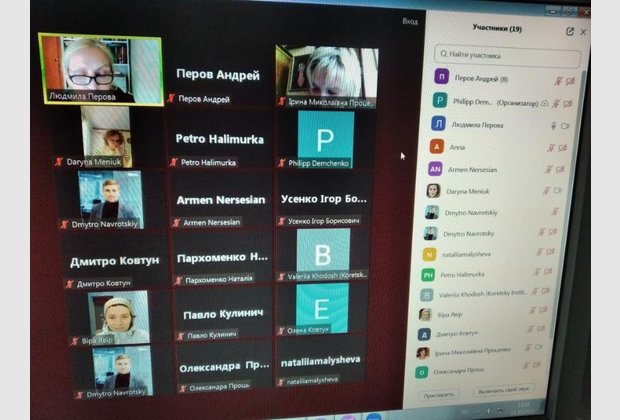This screenshot has width=620, height=420.
Task: Click camera-off icon in nataliiamalysheva list row
Action: [550, 252]
